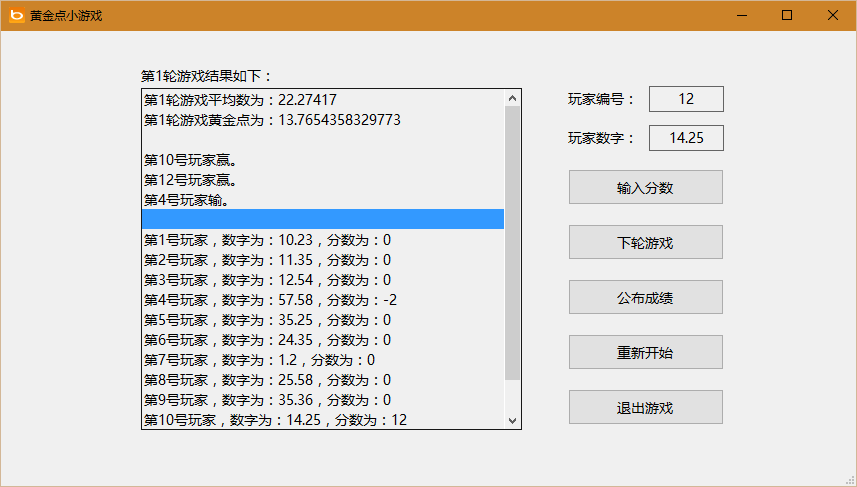Image resolution: width=857 pixels, height=487 pixels.
Task: Select the row 第12号玩家赢。
Action: coord(322,180)
